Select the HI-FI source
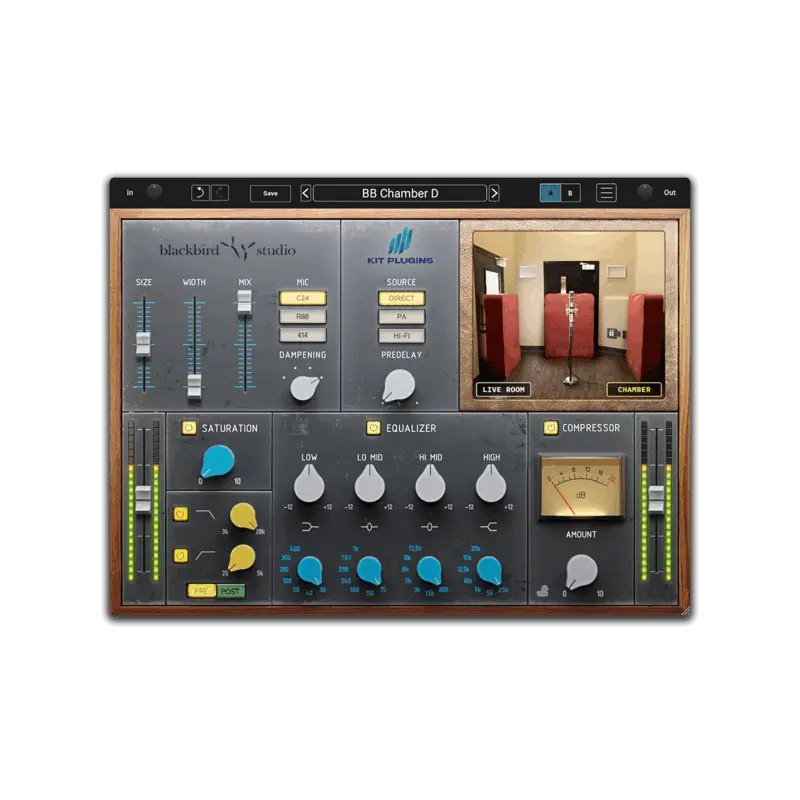 (x=402, y=336)
